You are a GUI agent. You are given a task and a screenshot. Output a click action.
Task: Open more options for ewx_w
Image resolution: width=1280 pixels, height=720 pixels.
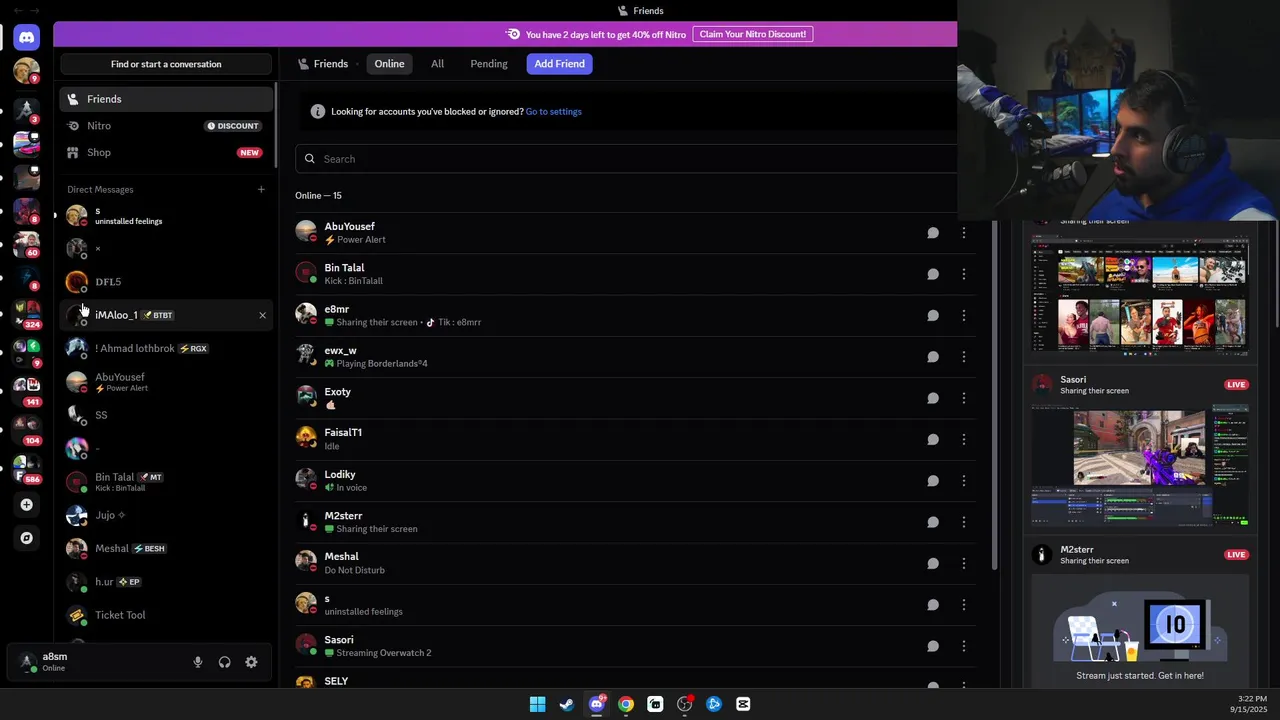point(964,357)
